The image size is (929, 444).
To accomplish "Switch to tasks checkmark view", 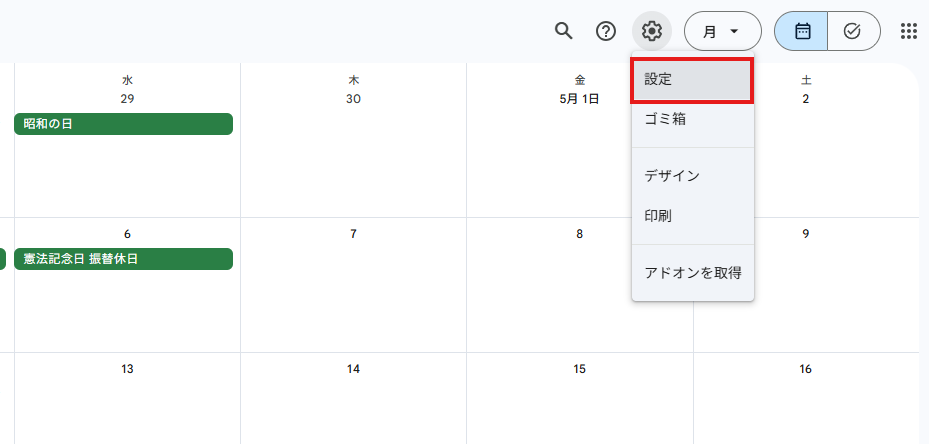I will click(x=853, y=31).
